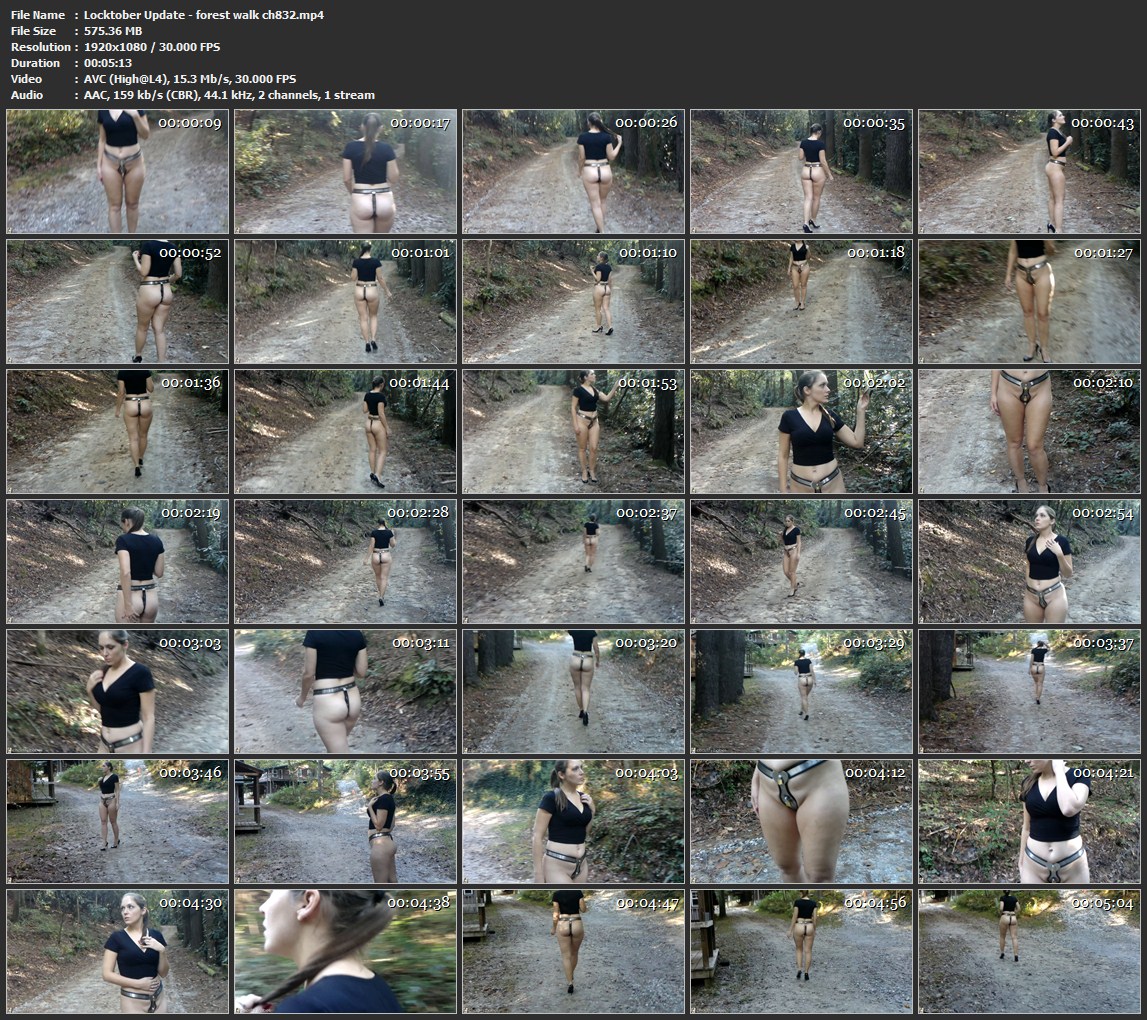Pick the frame marked 00:01:53
Viewport: 1147px width, 1020px height.
(x=574, y=432)
